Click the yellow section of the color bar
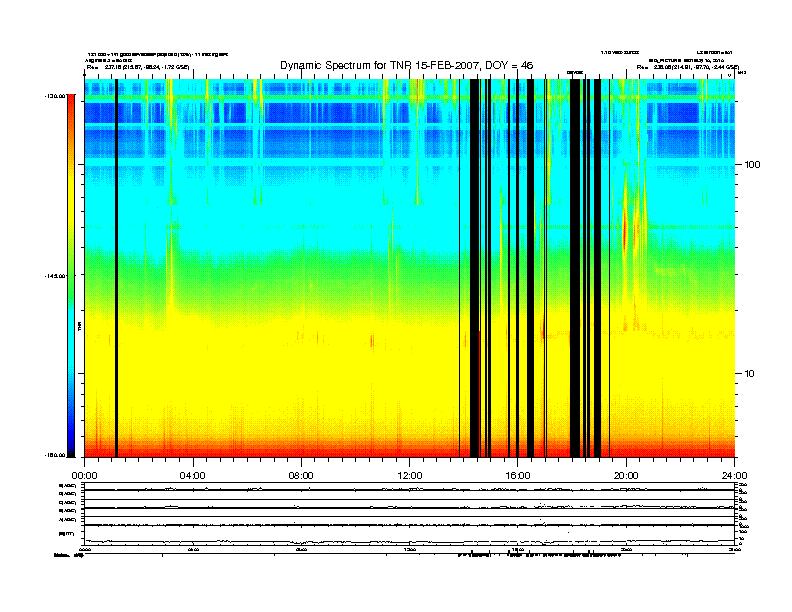 pos(70,200)
